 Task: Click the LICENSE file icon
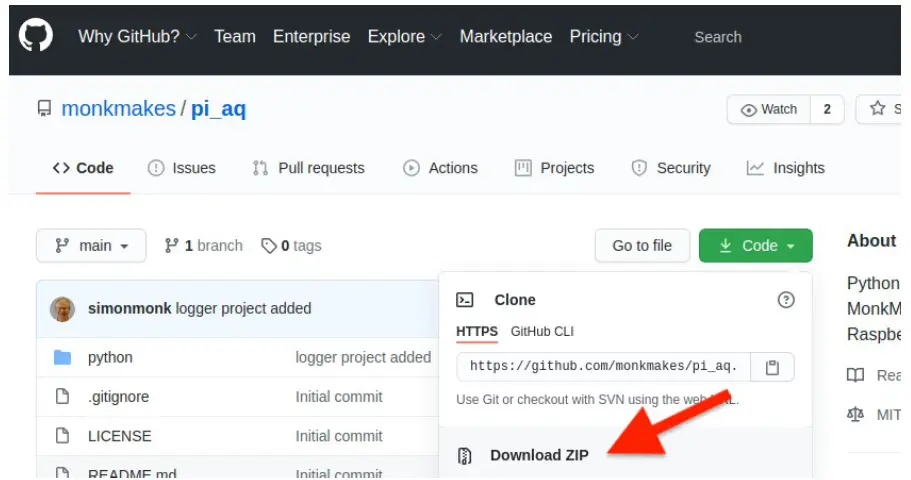point(62,435)
